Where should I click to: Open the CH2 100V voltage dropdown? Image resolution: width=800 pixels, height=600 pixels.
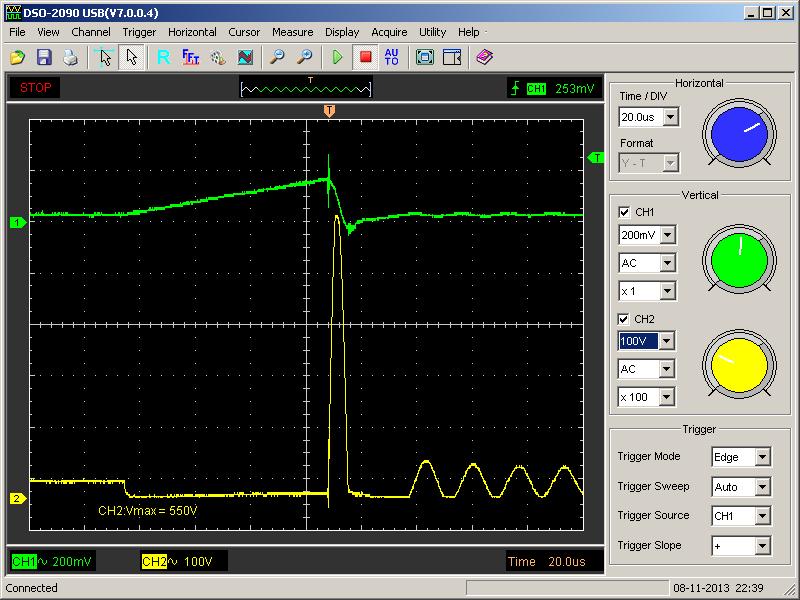tap(667, 341)
